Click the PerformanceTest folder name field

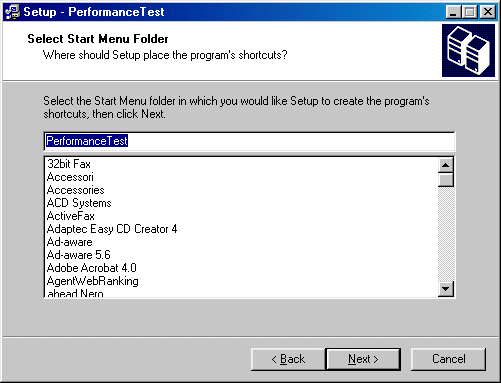249,141
